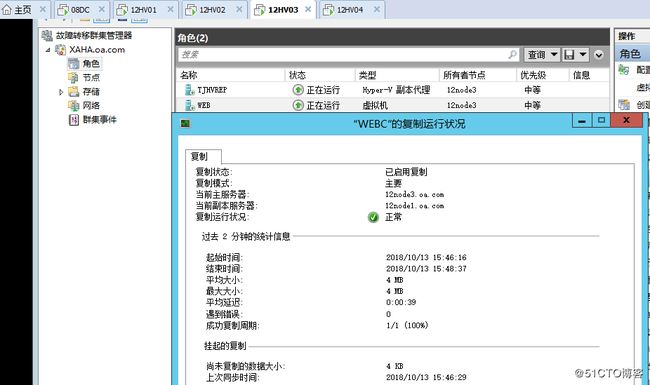The image size is (650, 385).
Task: Open the 12HV02 VM tab
Action: pyautogui.click(x=212, y=10)
